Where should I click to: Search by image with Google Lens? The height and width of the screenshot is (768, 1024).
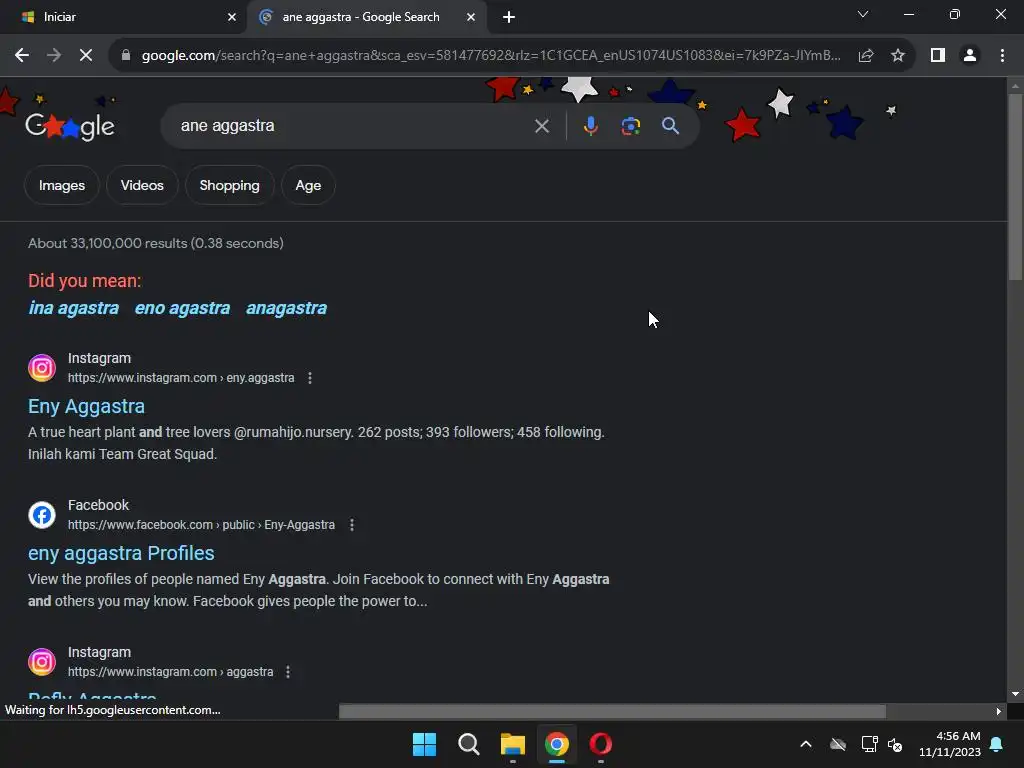point(631,126)
